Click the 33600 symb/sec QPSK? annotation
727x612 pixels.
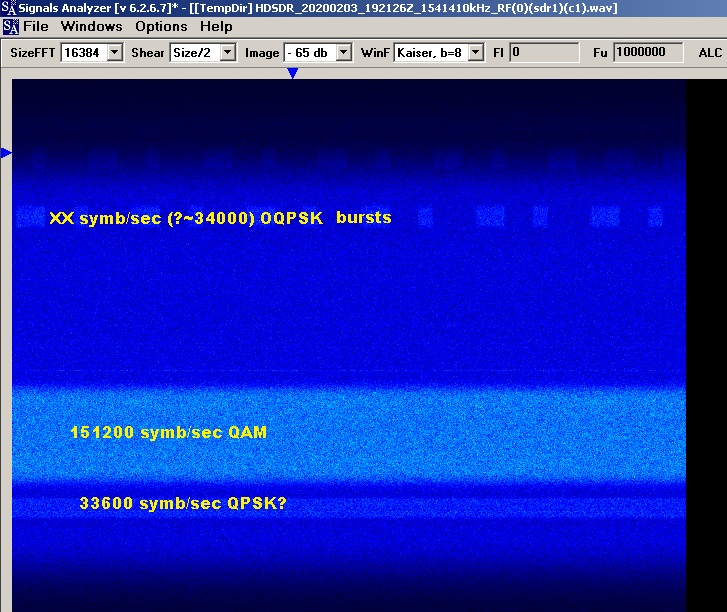click(183, 503)
